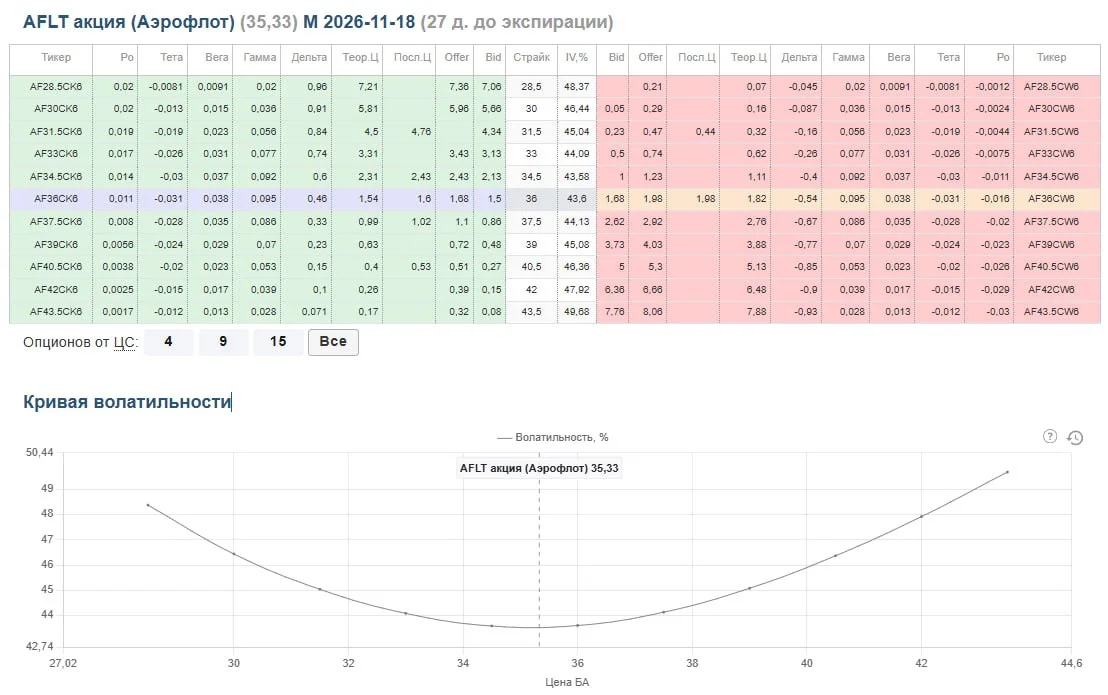1108x695 pixels.
Task: Open call option AF39CK6
Action: (x=56, y=244)
